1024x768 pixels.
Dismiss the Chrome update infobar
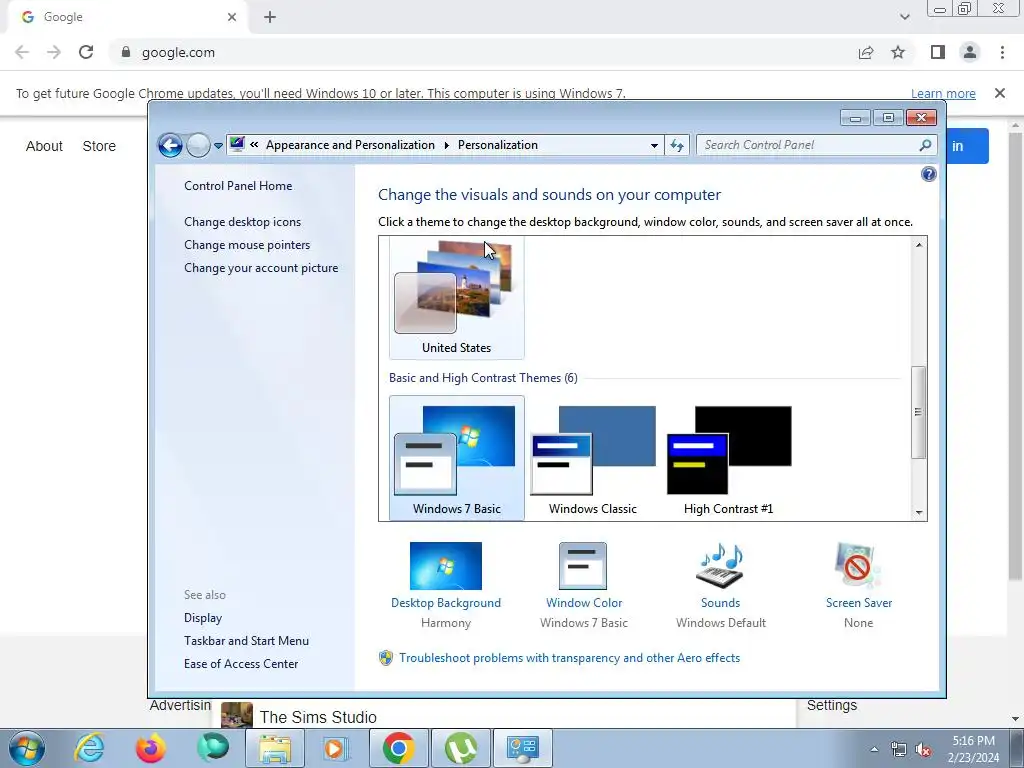pos(1000,93)
